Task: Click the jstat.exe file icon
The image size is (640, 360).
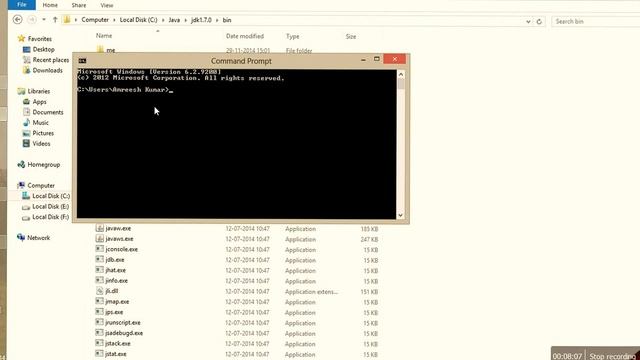Action: (x=99, y=353)
